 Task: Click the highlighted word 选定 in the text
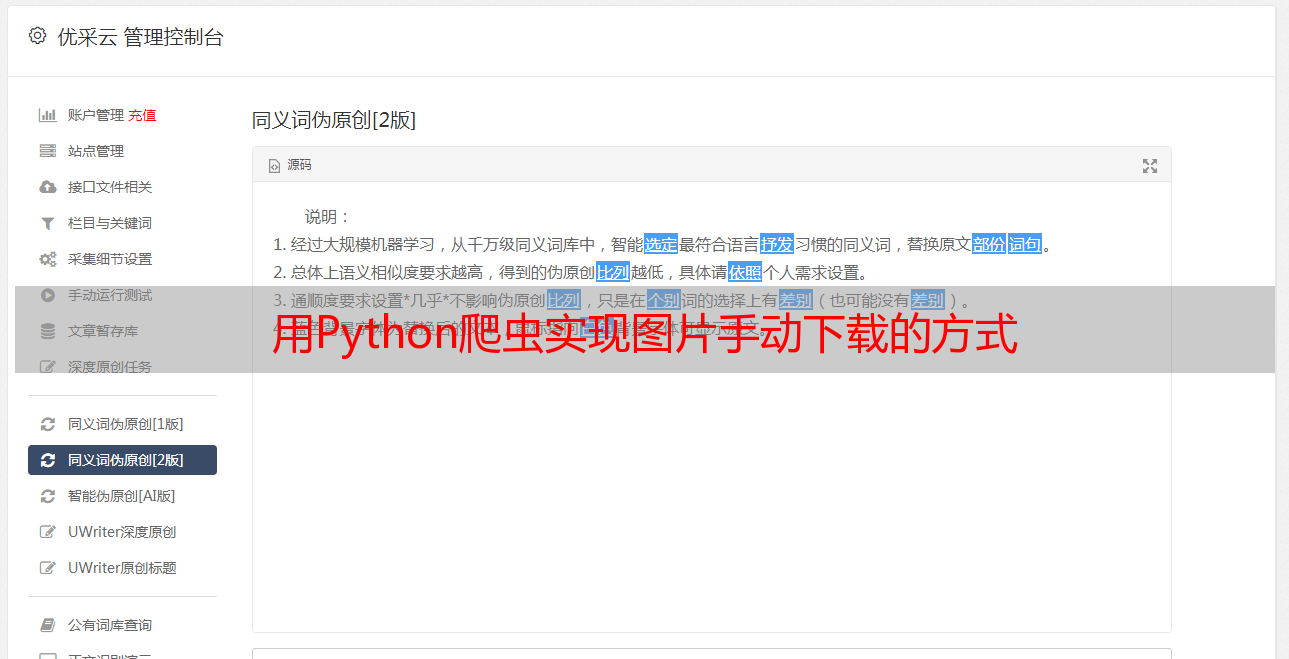[x=661, y=244]
